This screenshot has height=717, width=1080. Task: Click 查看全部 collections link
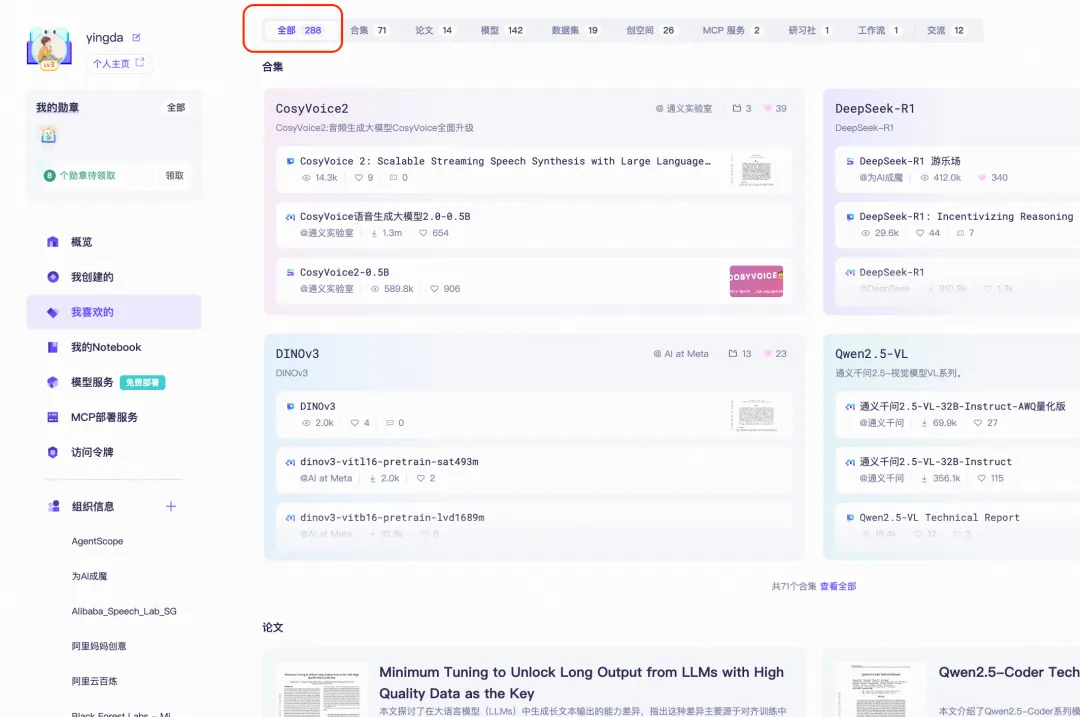[x=838, y=586]
